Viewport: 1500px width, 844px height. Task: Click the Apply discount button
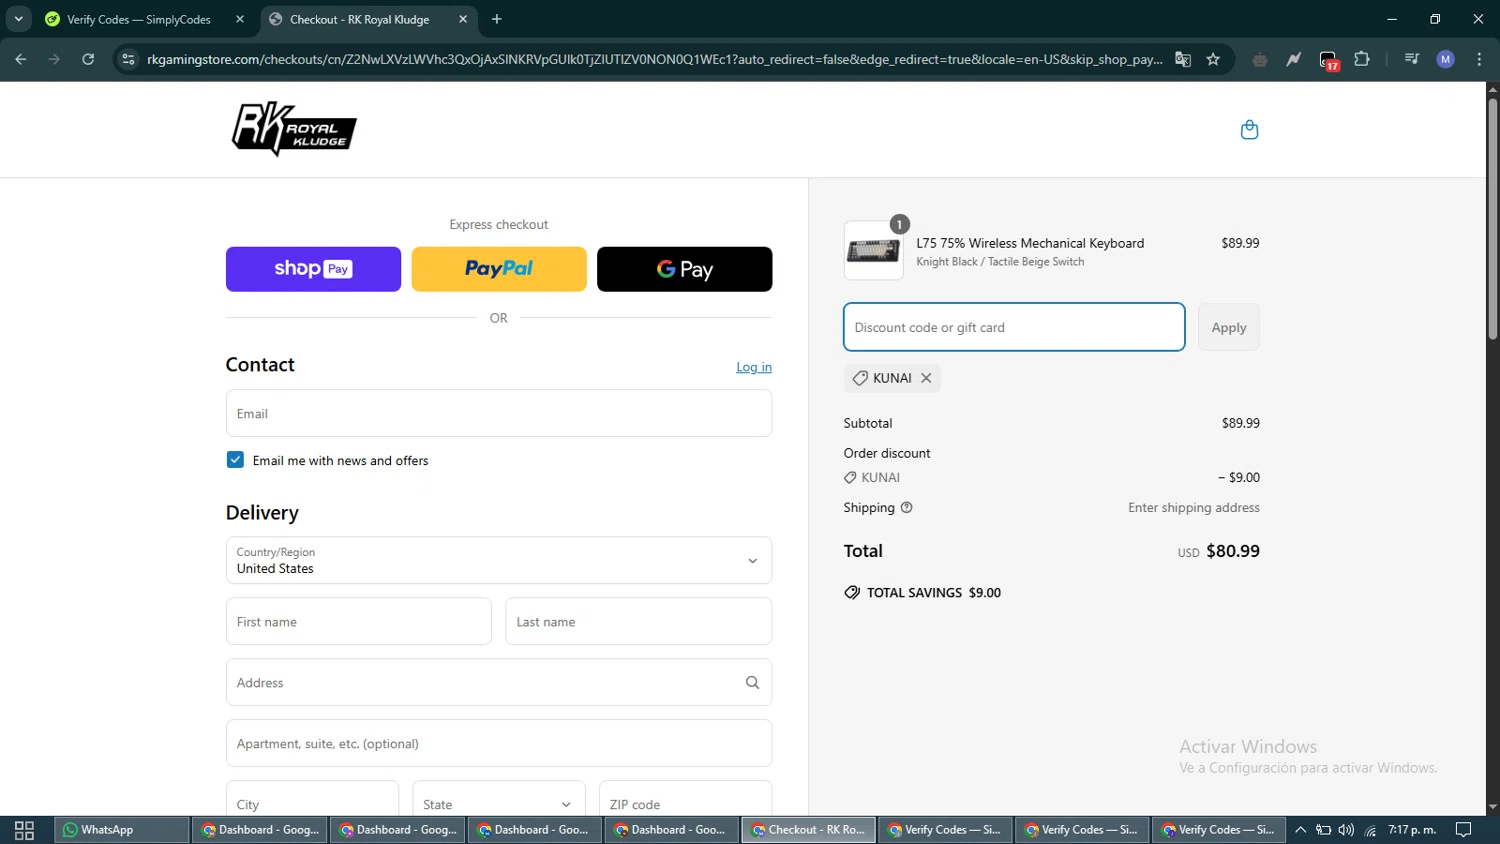coord(1229,327)
